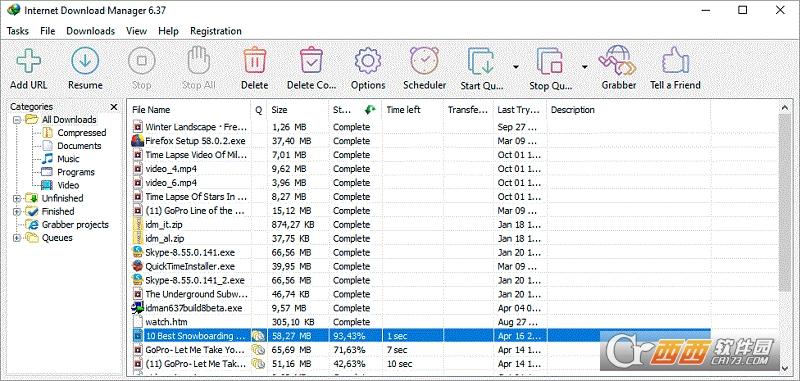Click the Stop All hand icon

tap(198, 61)
